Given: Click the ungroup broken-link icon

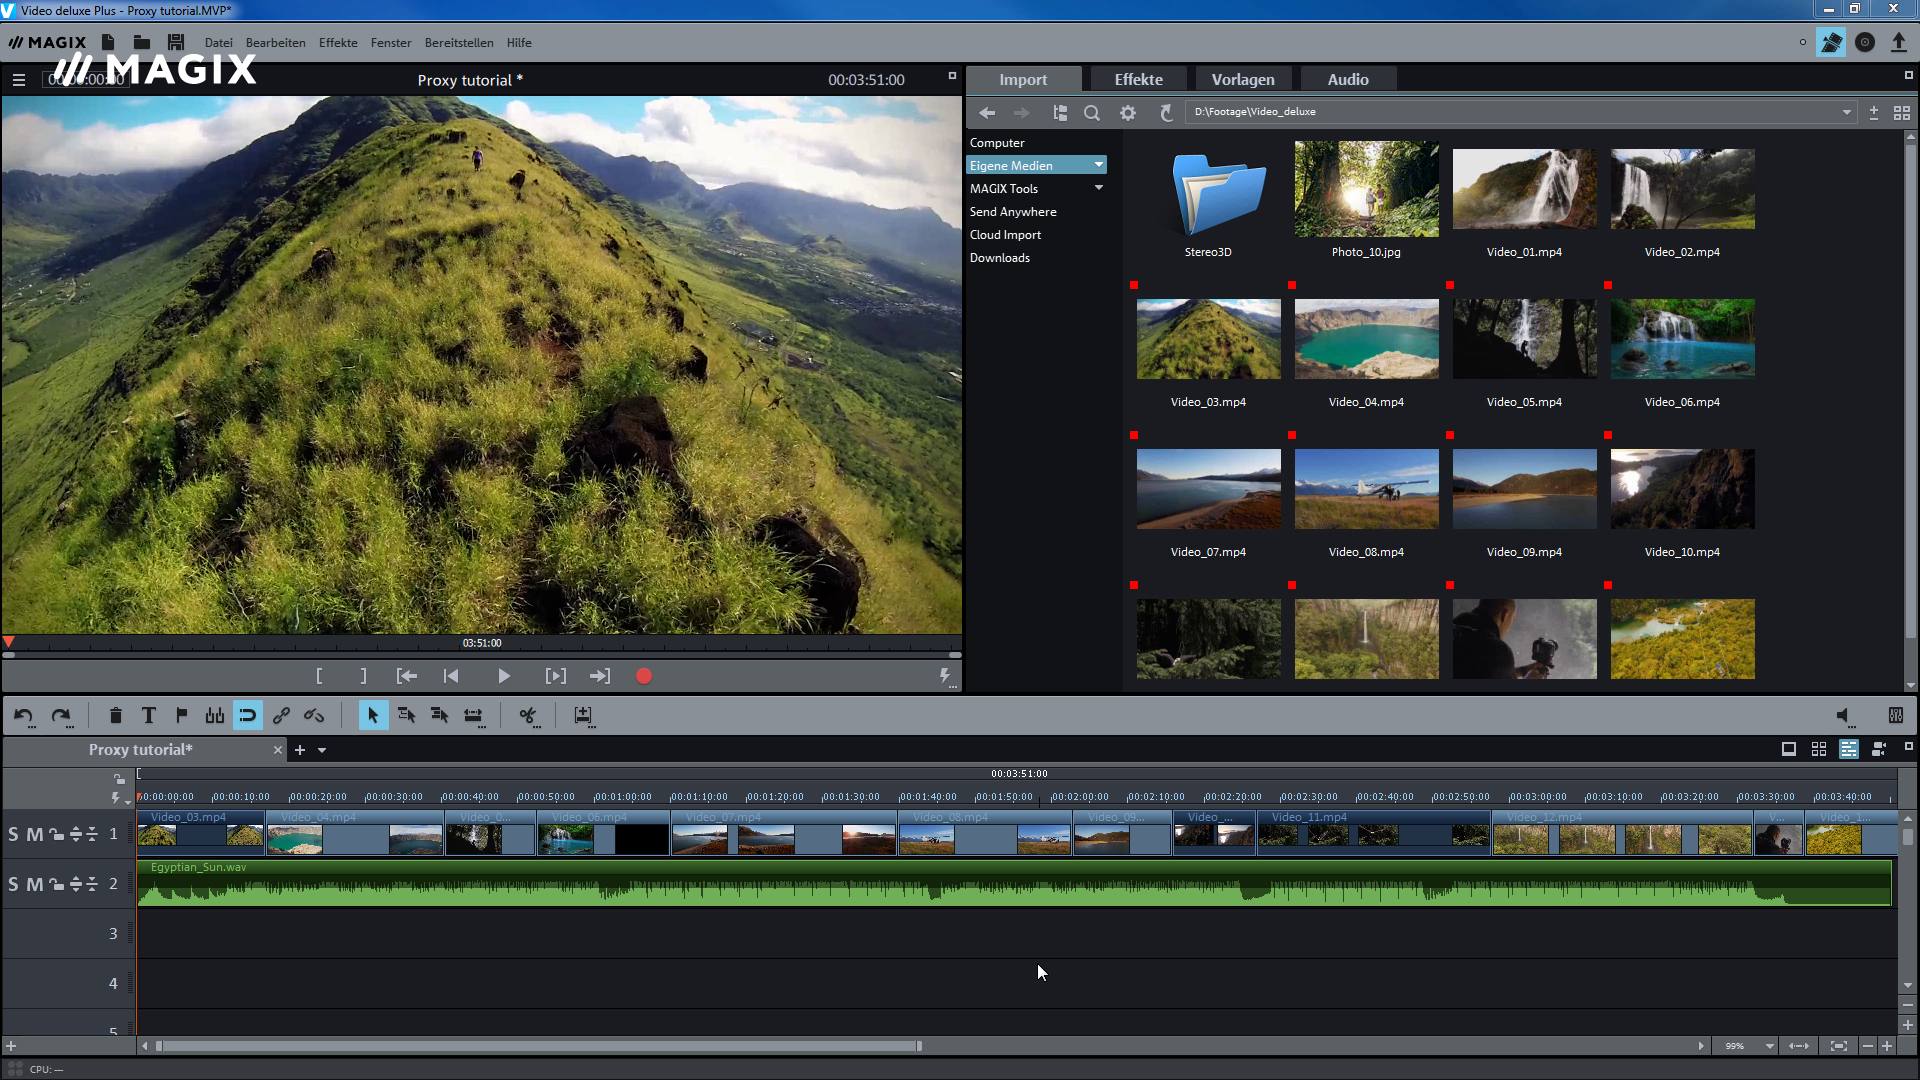Looking at the screenshot, I should tap(314, 716).
